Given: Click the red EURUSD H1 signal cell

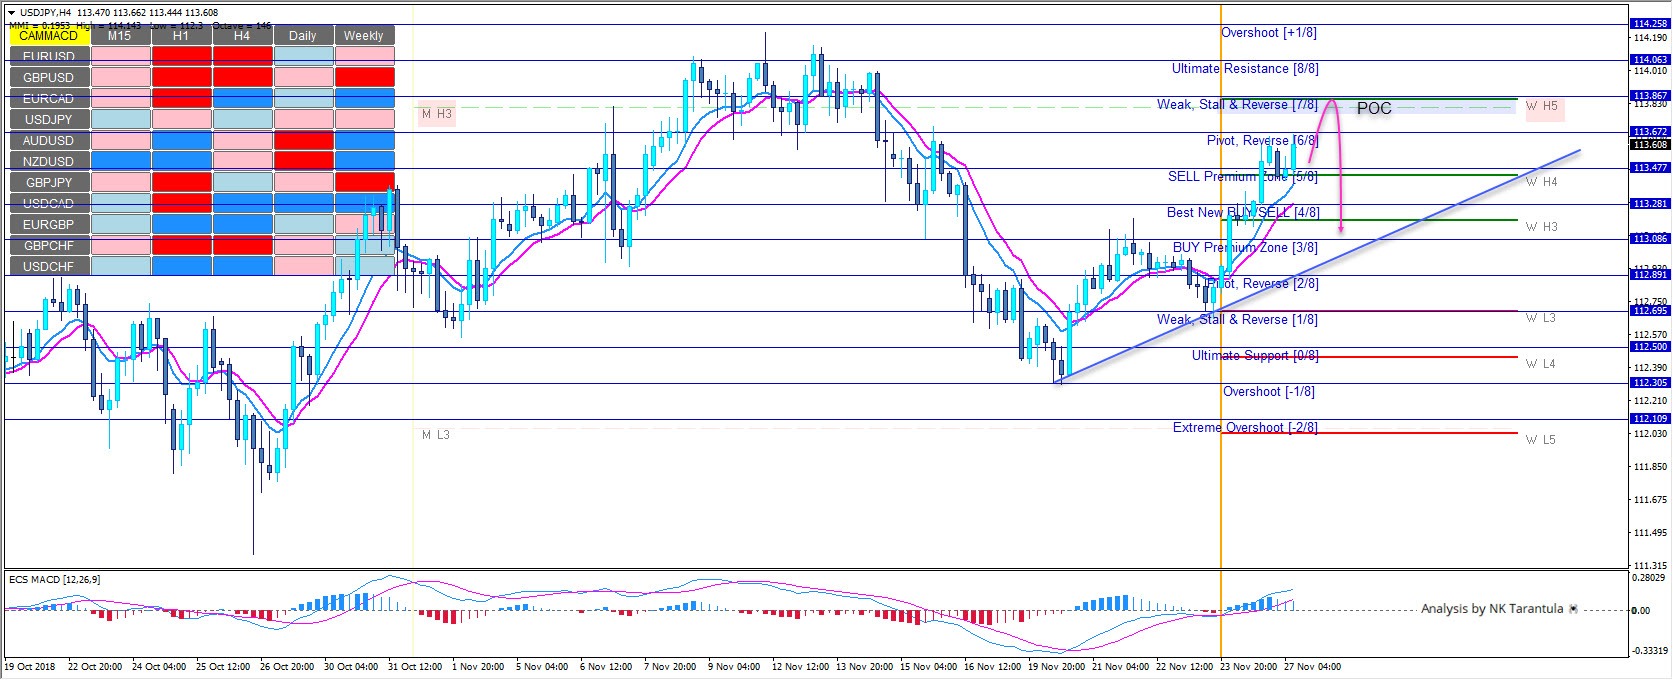Looking at the screenshot, I should (x=181, y=56).
